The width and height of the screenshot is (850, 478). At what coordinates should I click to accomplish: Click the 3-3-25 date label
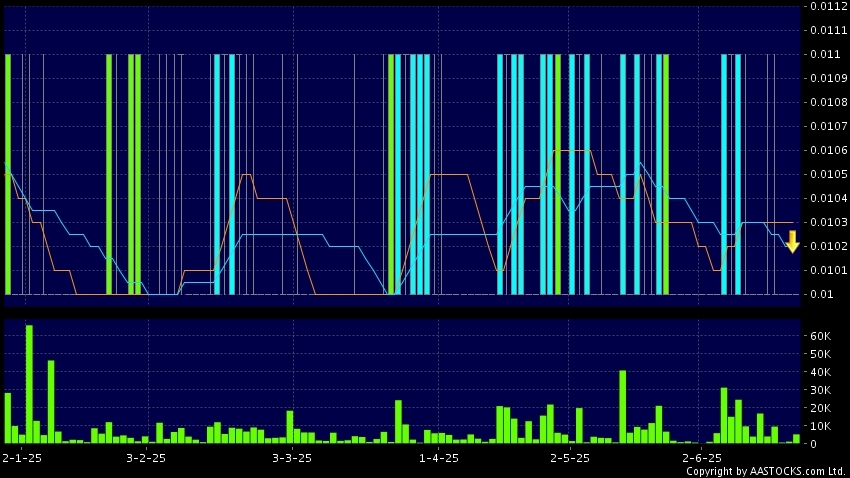click(x=292, y=458)
